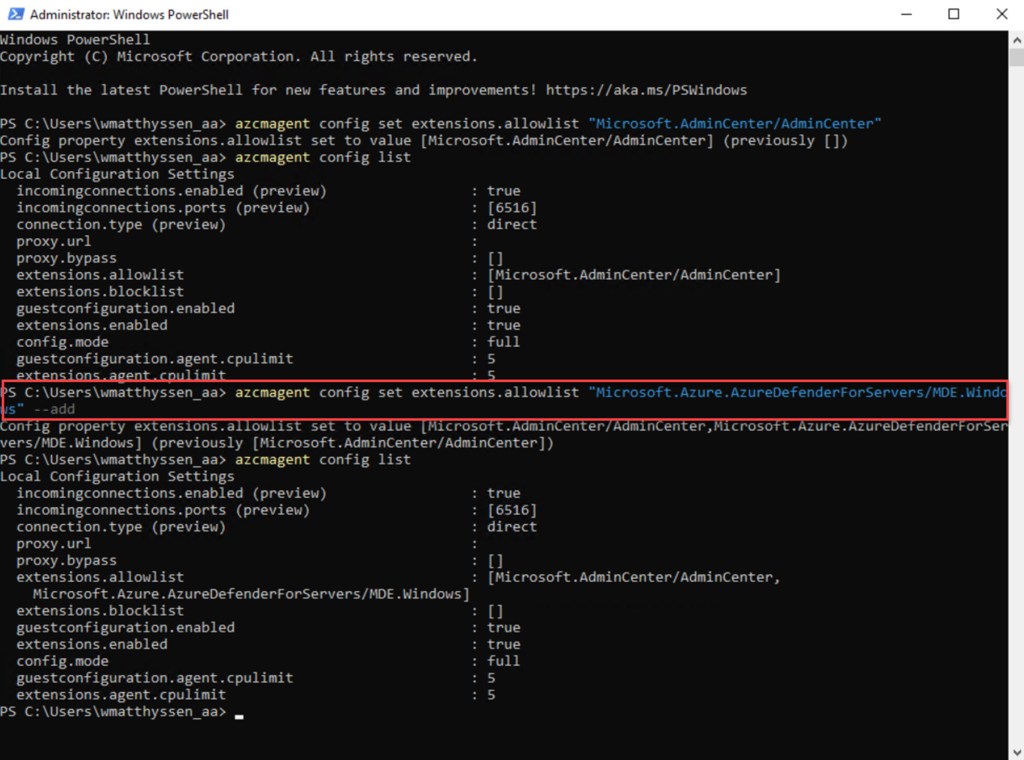This screenshot has width=1024, height=760.
Task: Click the first "azcmagent config list" command
Action: (323, 157)
